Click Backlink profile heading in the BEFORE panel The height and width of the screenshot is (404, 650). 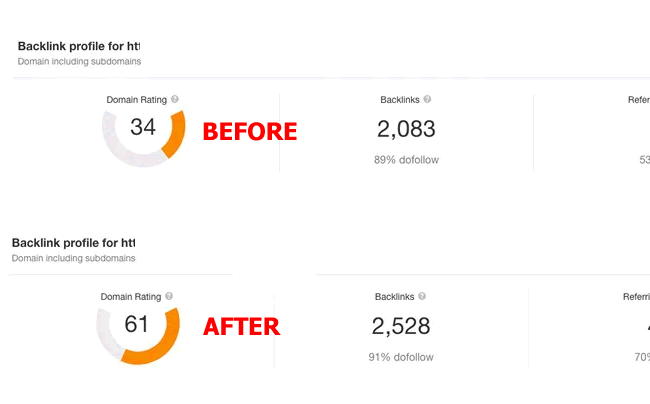[x=79, y=46]
